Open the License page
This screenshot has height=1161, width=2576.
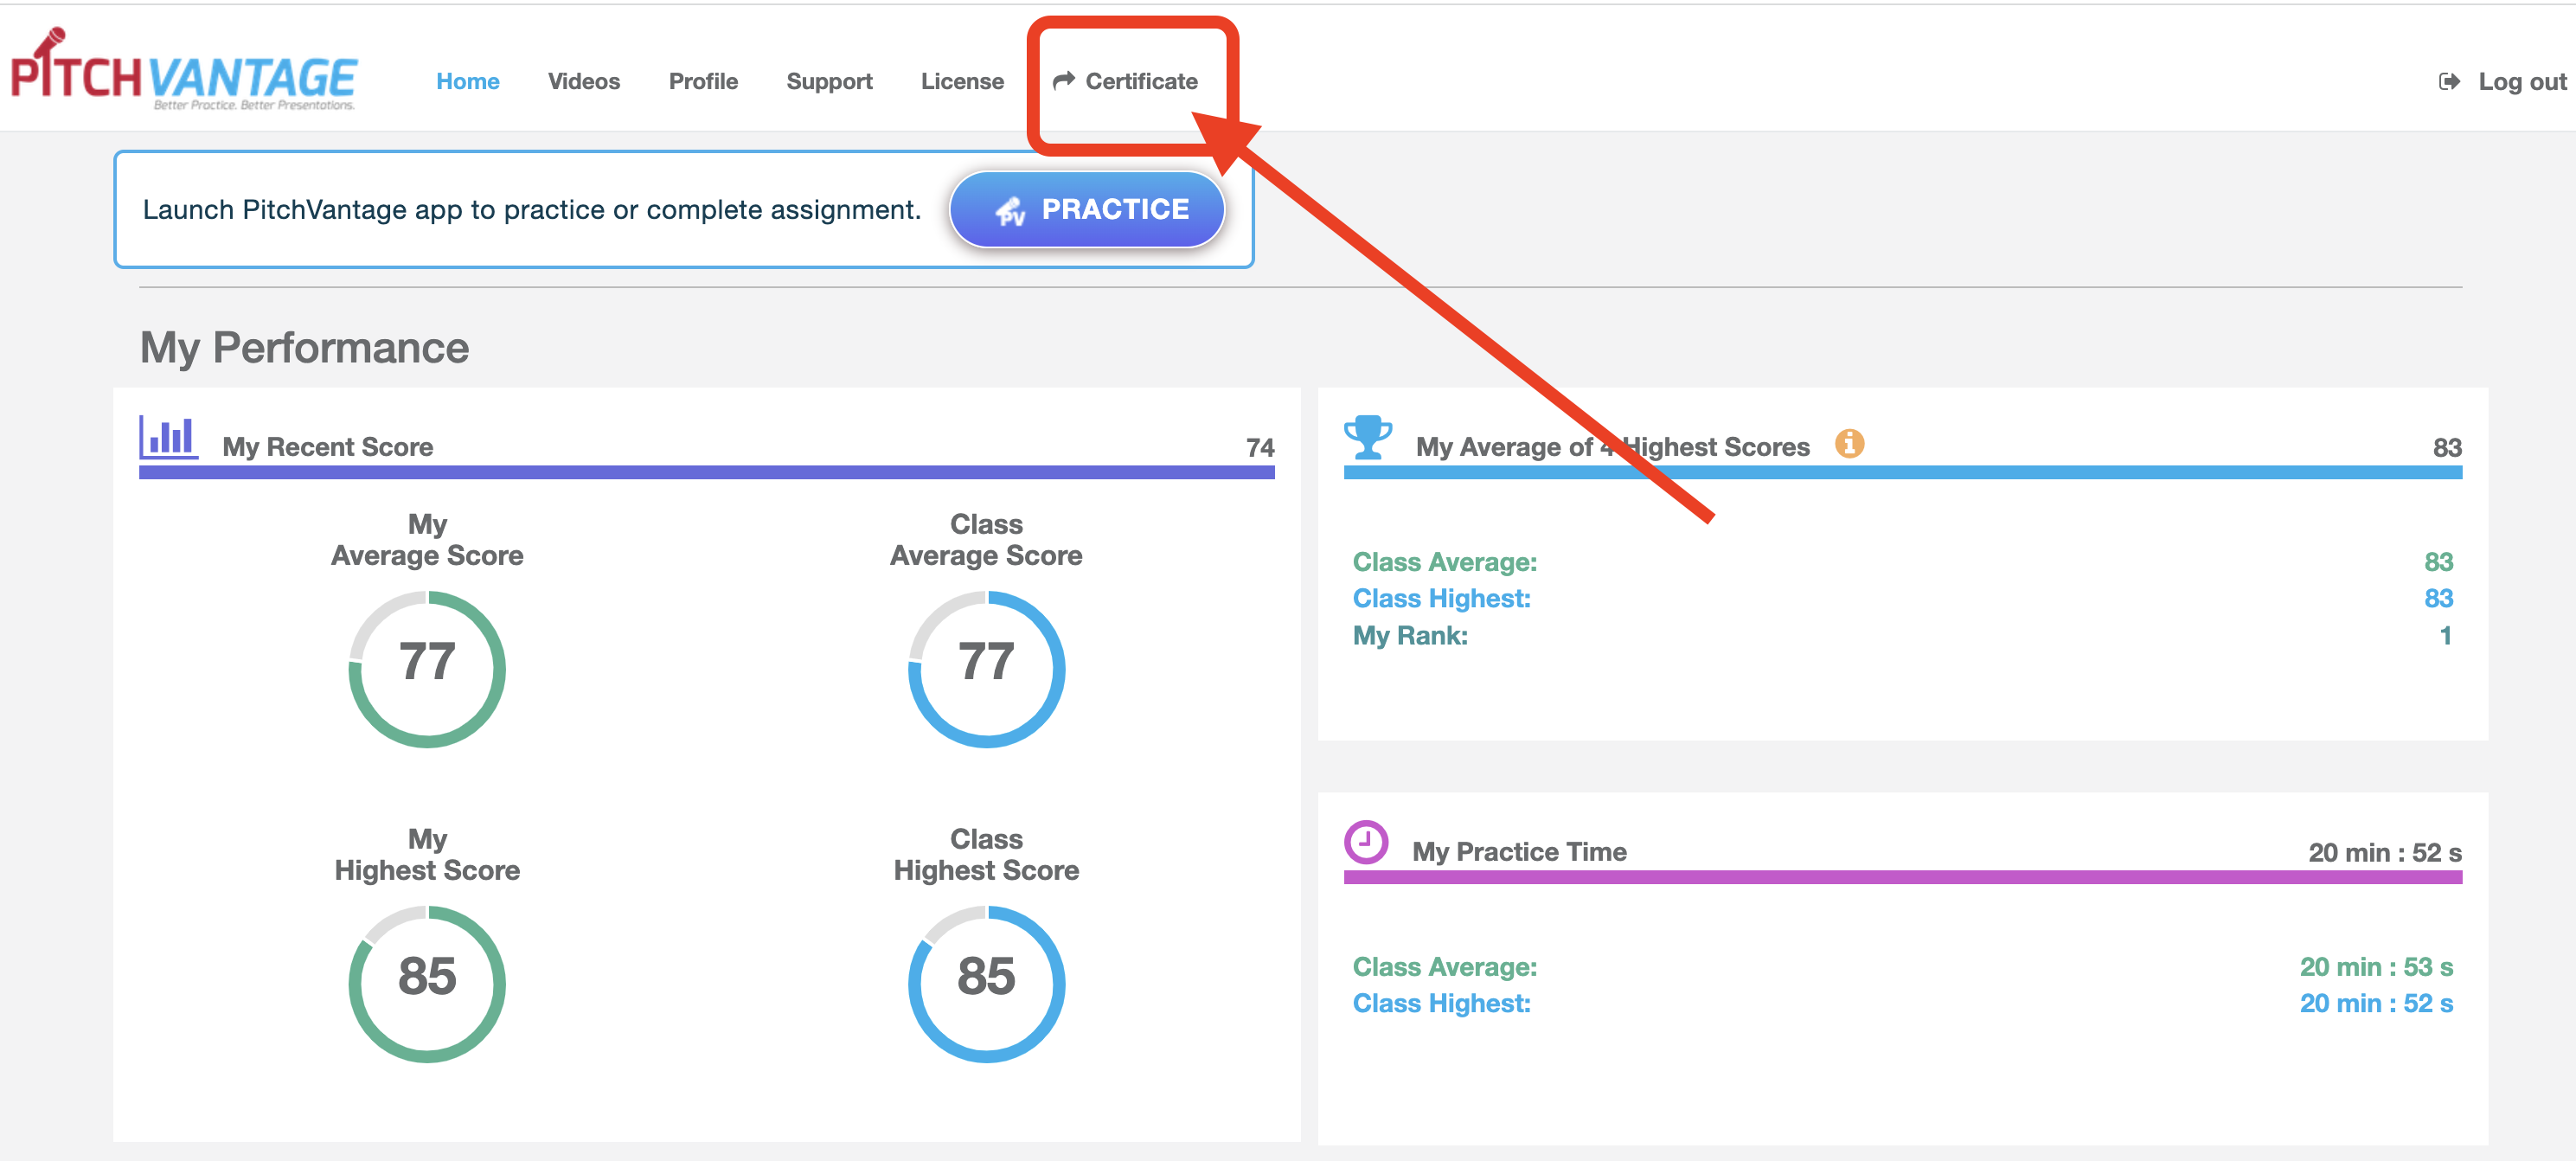point(961,82)
